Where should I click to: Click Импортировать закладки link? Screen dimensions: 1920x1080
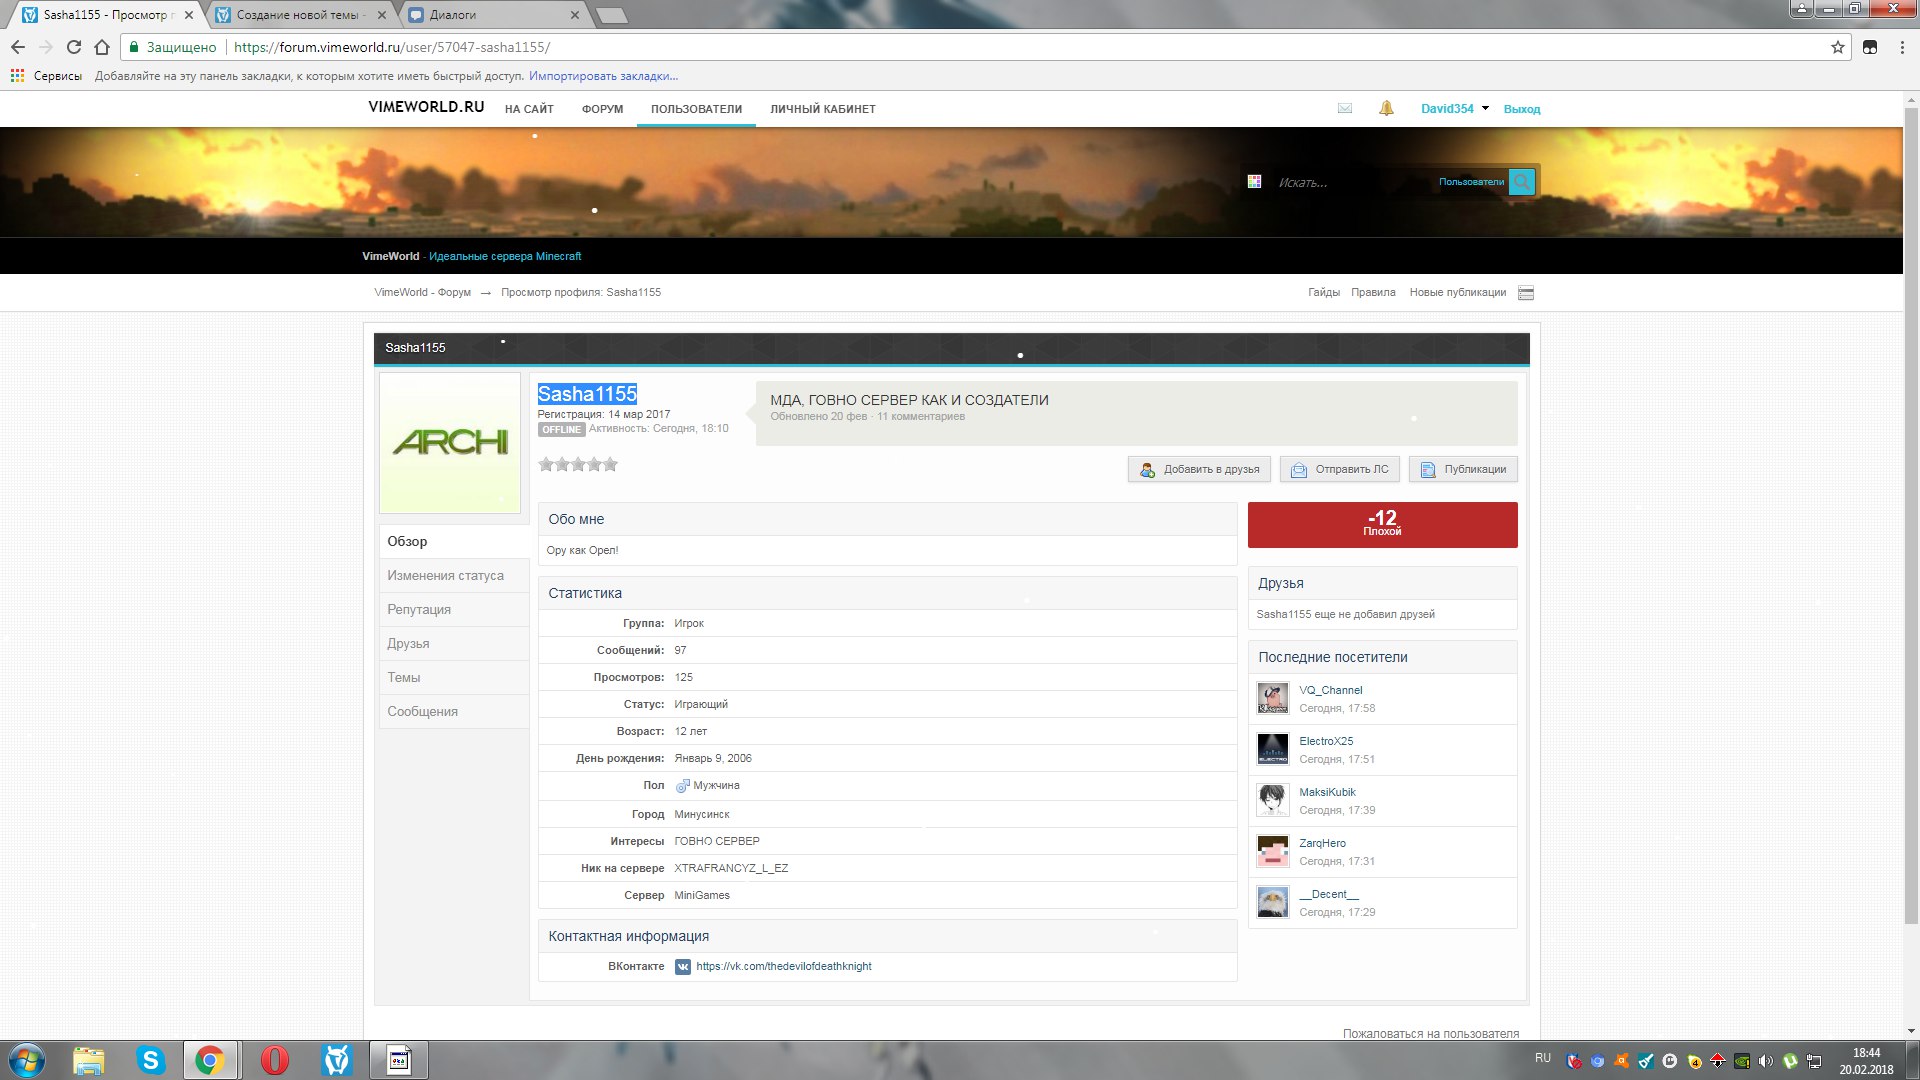click(603, 76)
